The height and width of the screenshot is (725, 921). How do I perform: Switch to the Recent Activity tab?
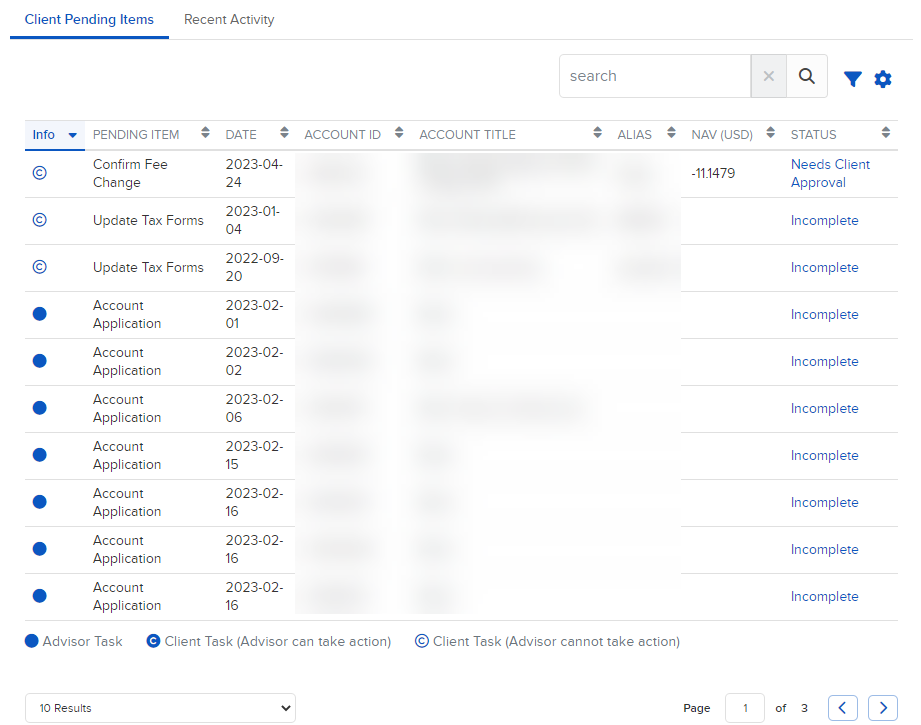coord(229,20)
